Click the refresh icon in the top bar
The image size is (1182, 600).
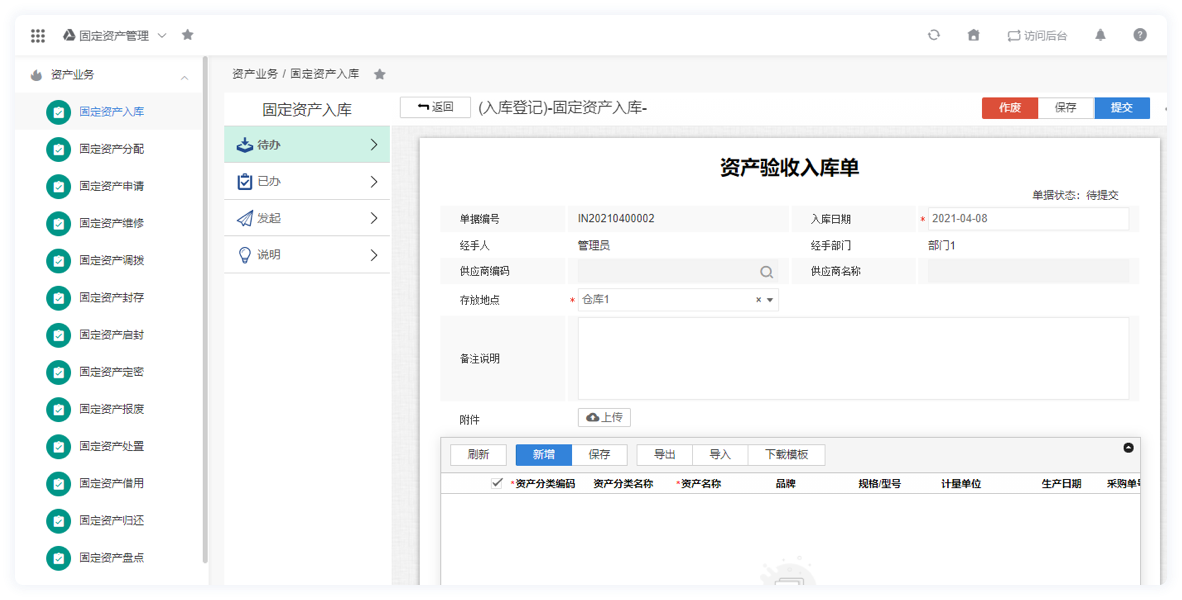[934, 34]
